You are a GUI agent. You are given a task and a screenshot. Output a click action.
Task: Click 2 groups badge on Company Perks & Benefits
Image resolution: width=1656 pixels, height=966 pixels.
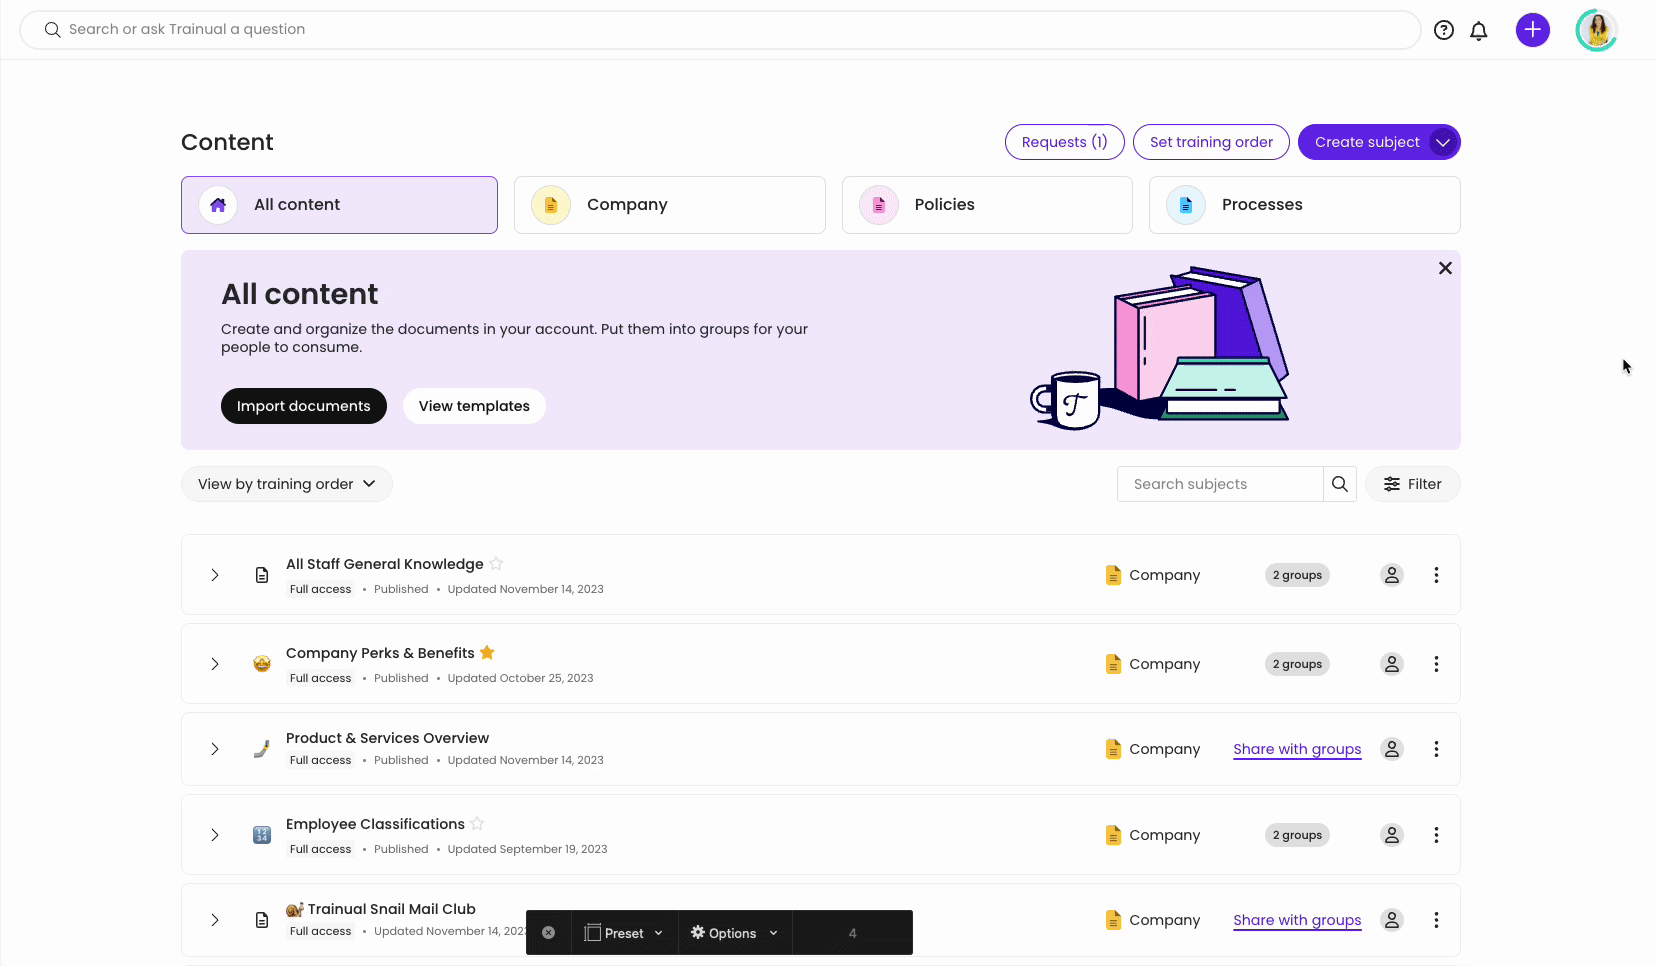click(1297, 664)
